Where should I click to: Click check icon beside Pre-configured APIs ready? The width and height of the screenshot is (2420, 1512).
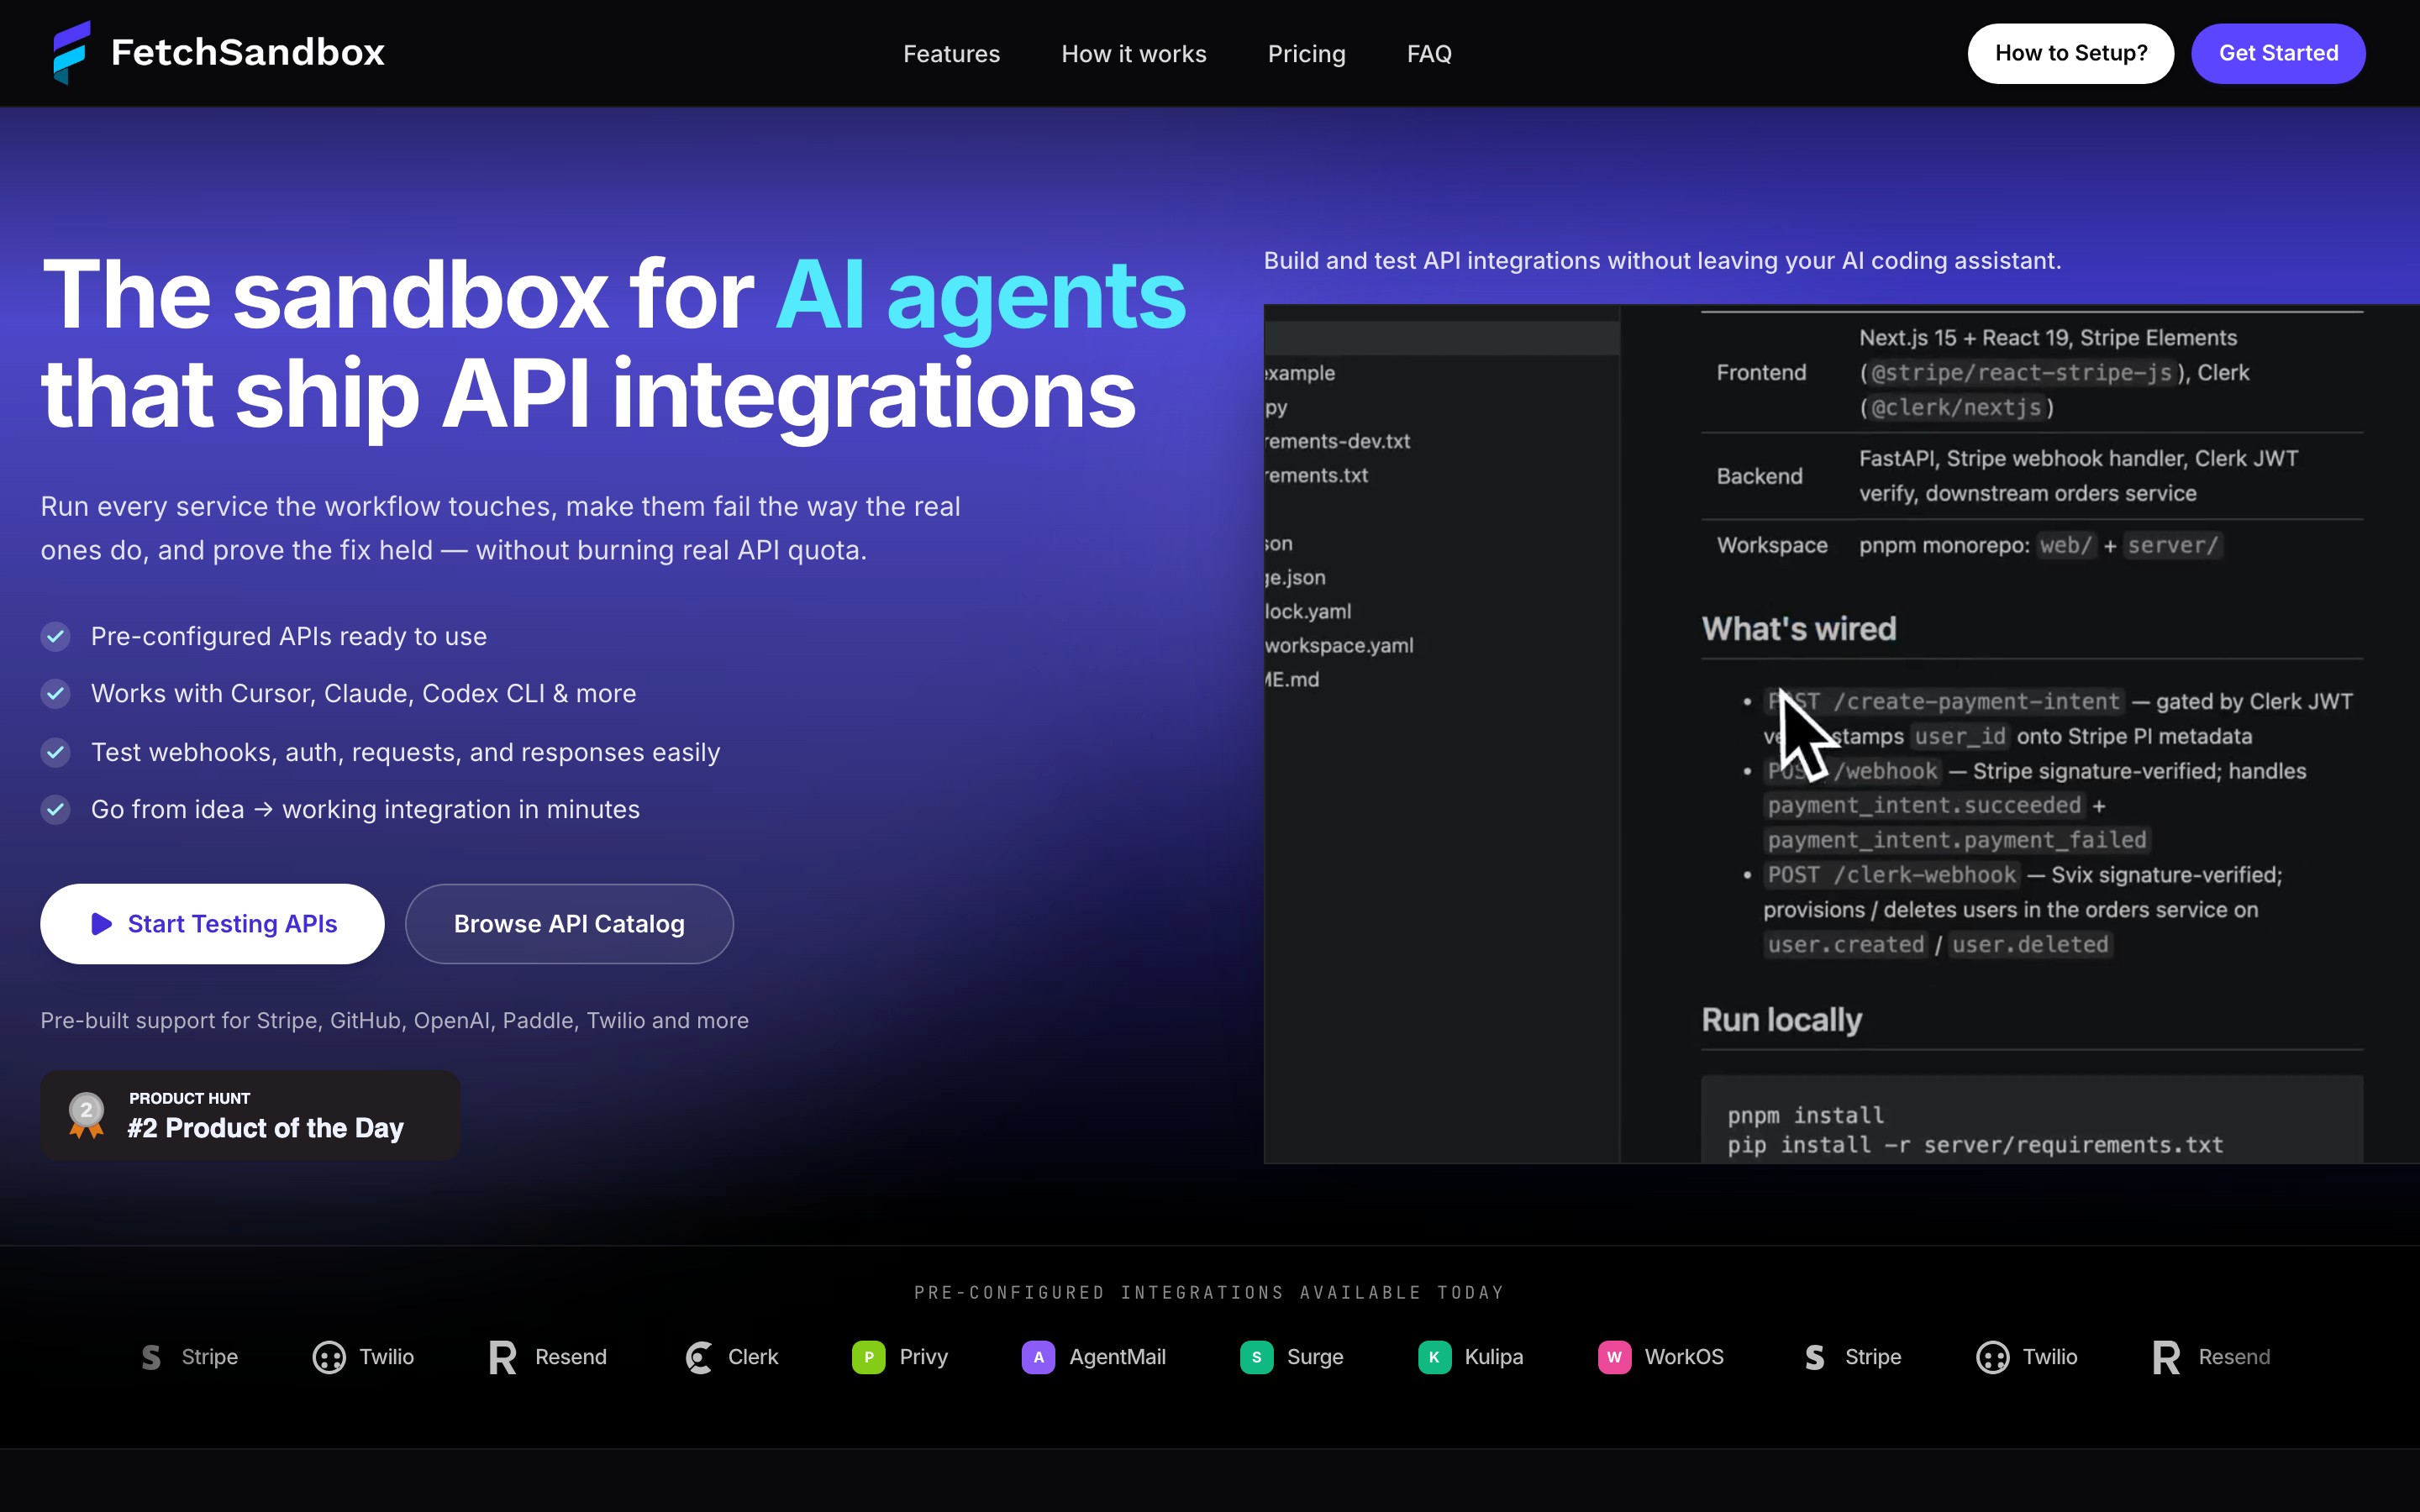click(x=56, y=636)
